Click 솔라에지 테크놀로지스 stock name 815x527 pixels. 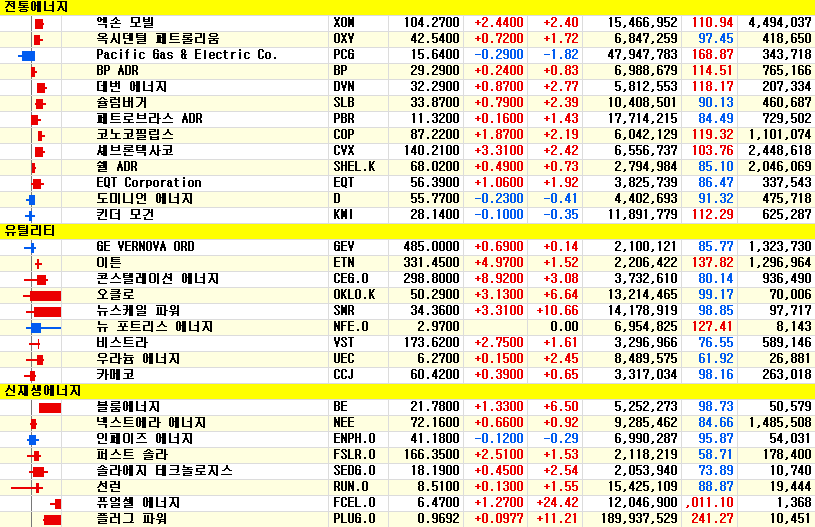click(164, 471)
